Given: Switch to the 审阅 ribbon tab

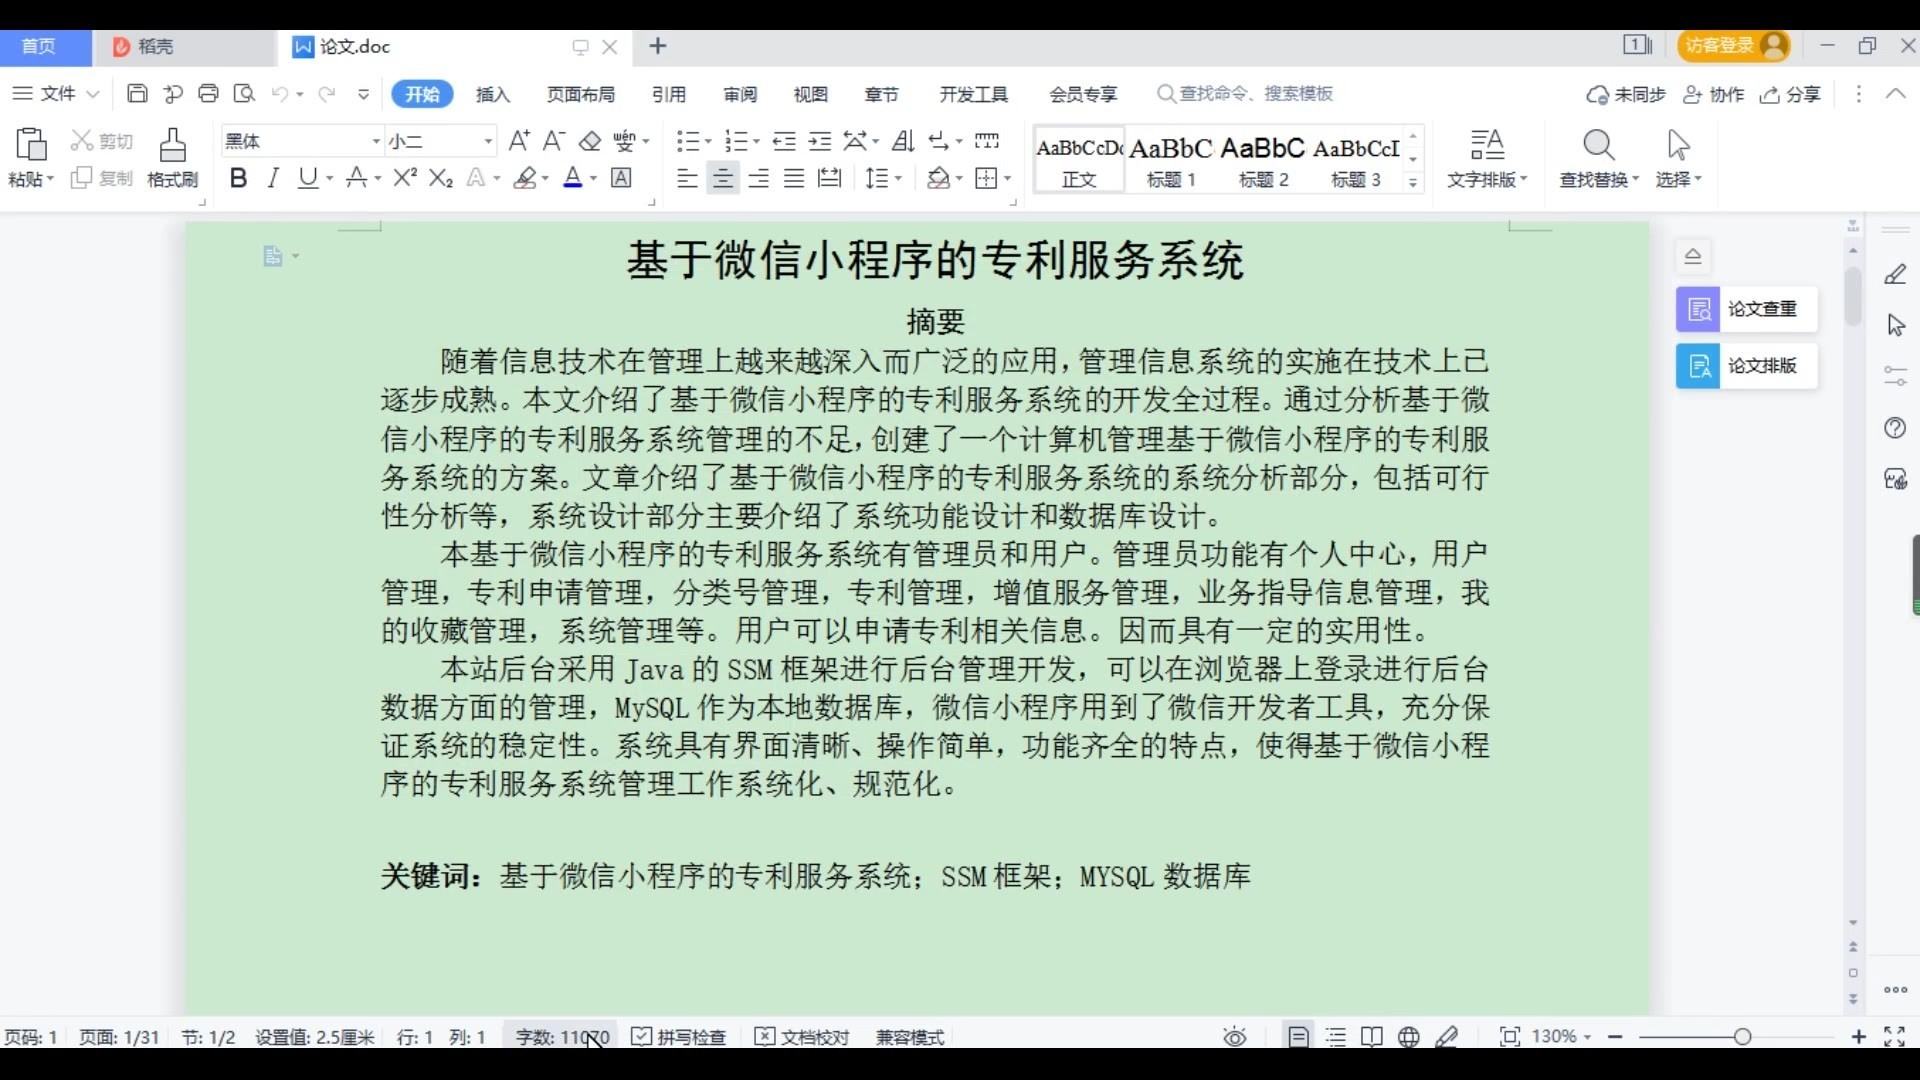Looking at the screenshot, I should 740,94.
